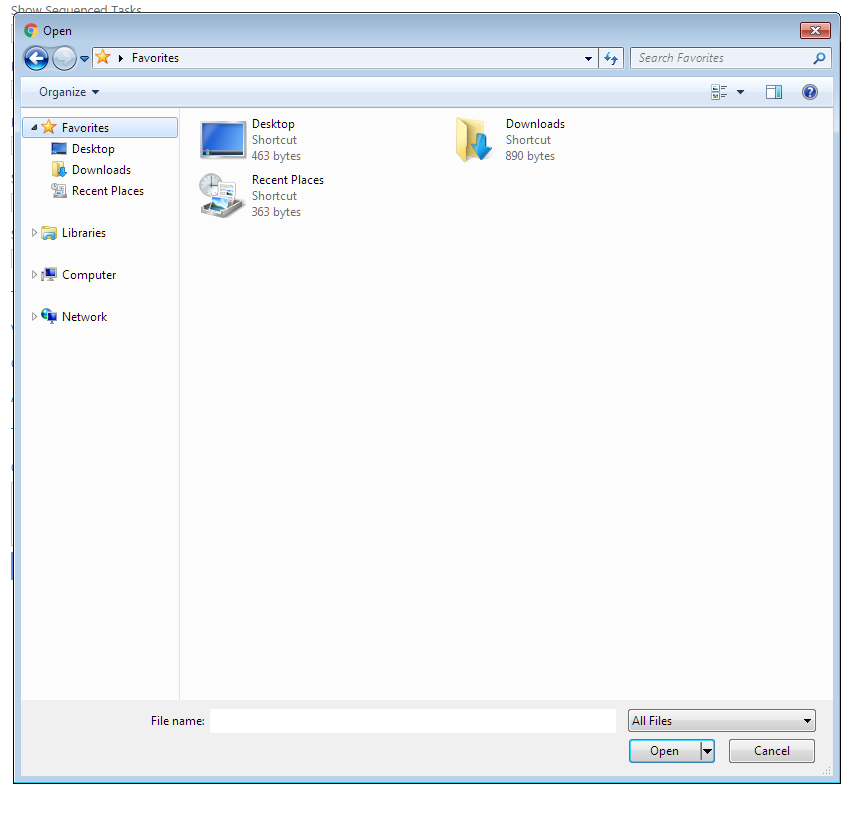Open the Organize menu
Screen dimensions: 867x813
69,92
